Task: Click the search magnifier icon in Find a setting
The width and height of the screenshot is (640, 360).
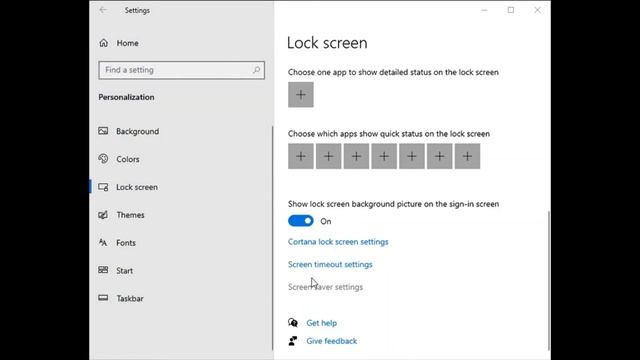Action: tap(256, 70)
